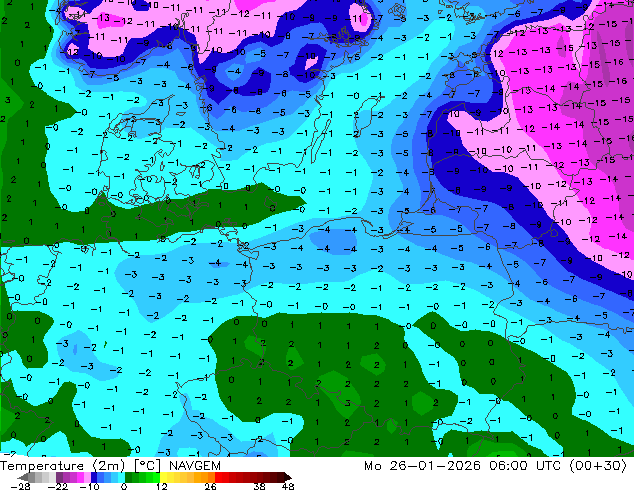This screenshot has width=634, height=490.
Task: Click the '[°C]' unit label
Action: 147,466
